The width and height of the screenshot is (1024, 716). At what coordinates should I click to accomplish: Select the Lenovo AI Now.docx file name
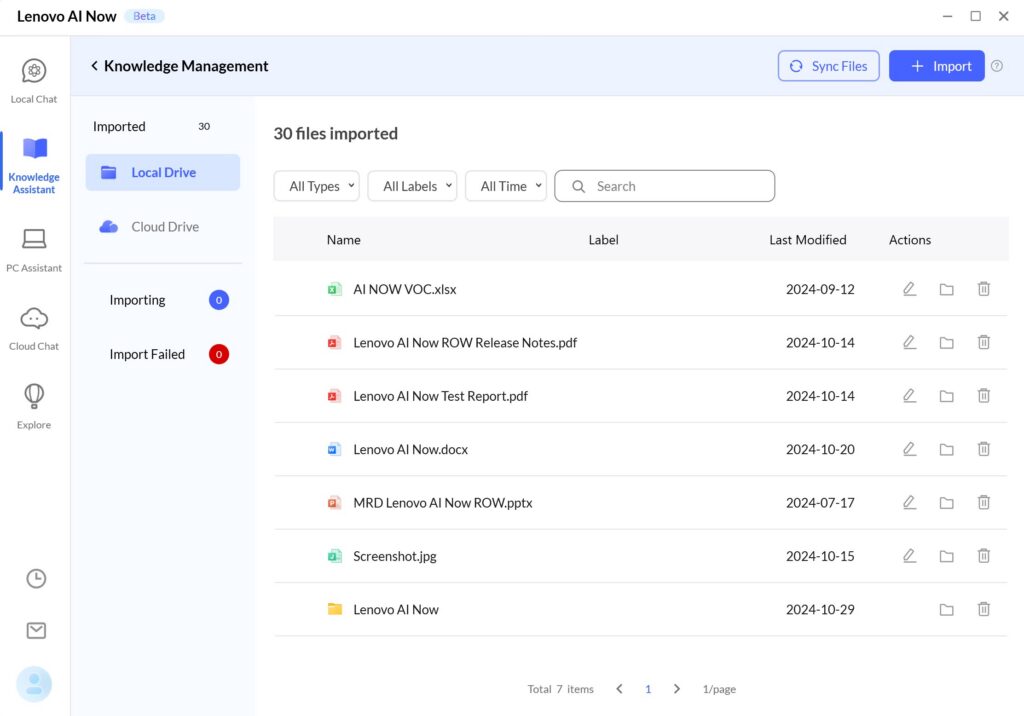click(x=410, y=449)
